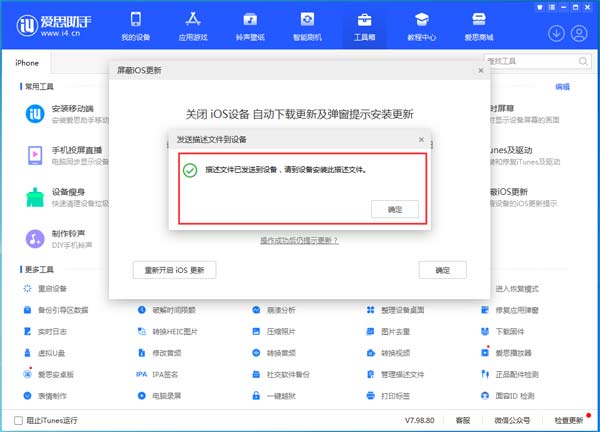
Task: Open the 操作成功后仍提示更新 help link
Action: pos(299,240)
